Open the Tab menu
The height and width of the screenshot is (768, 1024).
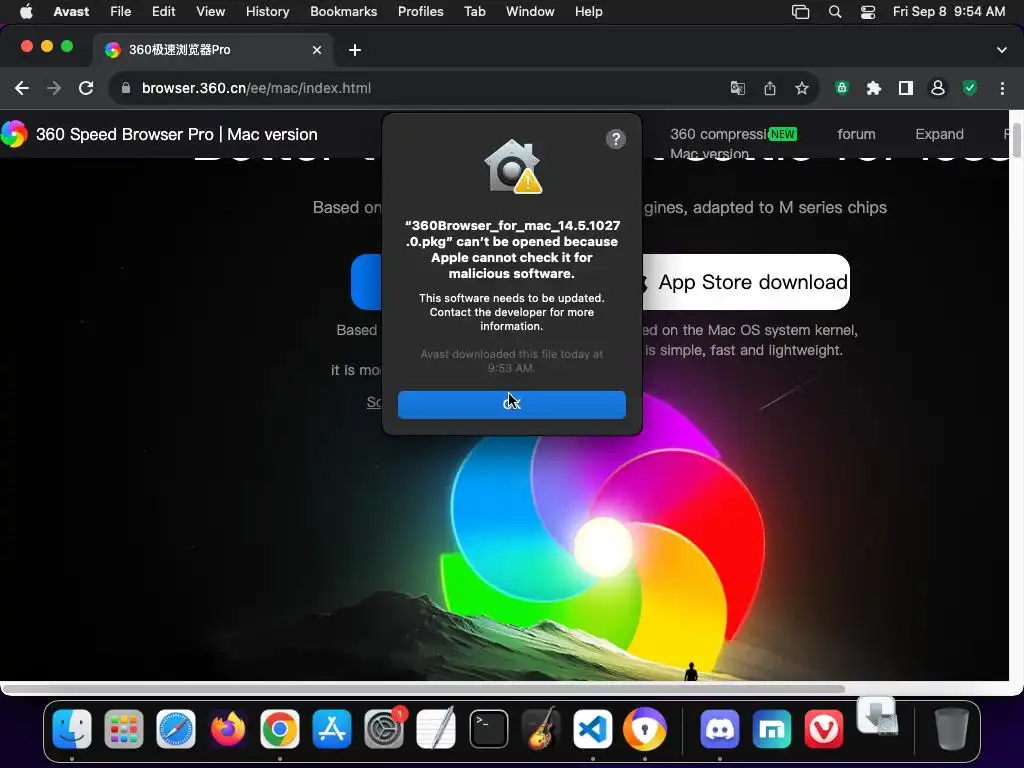click(475, 12)
